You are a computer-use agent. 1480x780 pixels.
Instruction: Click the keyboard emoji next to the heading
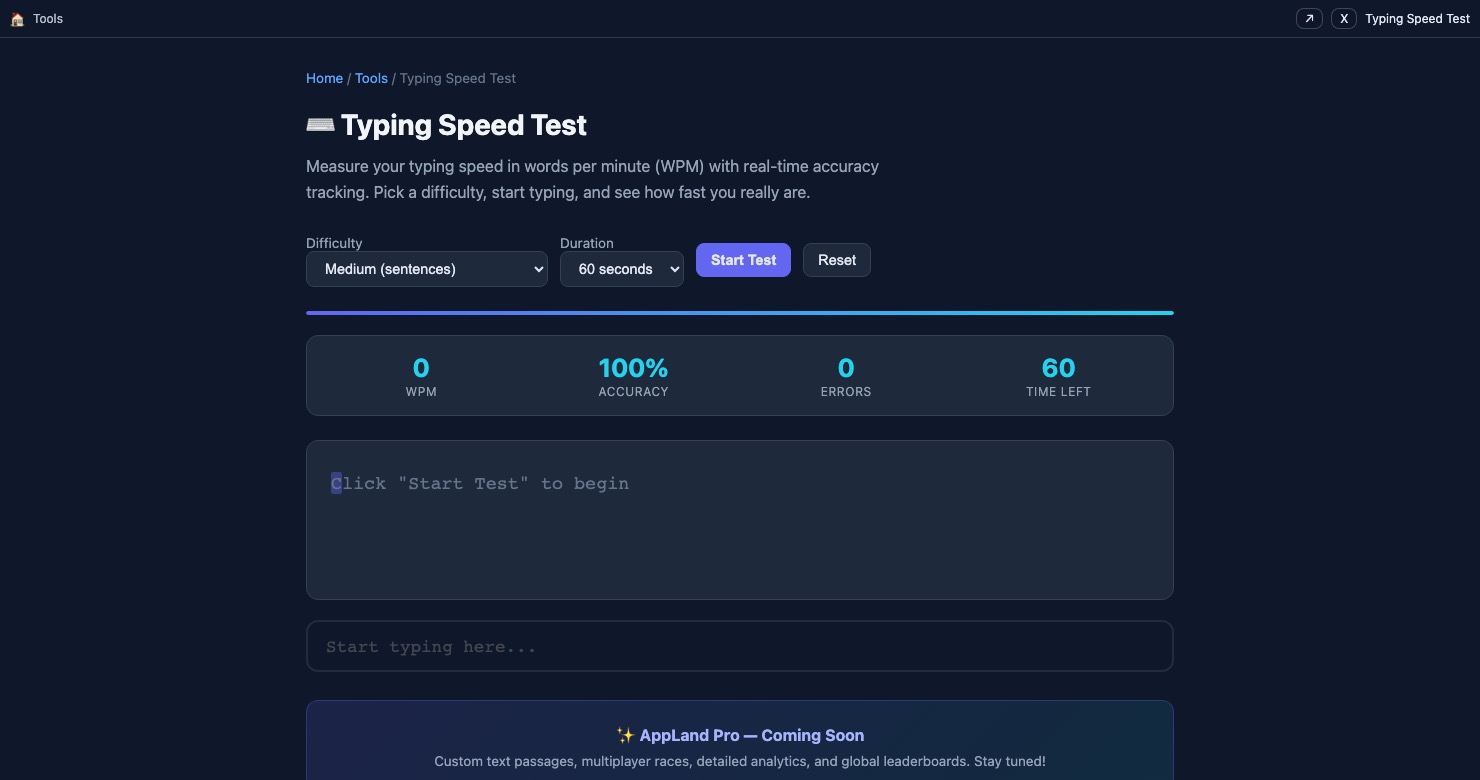[x=320, y=124]
